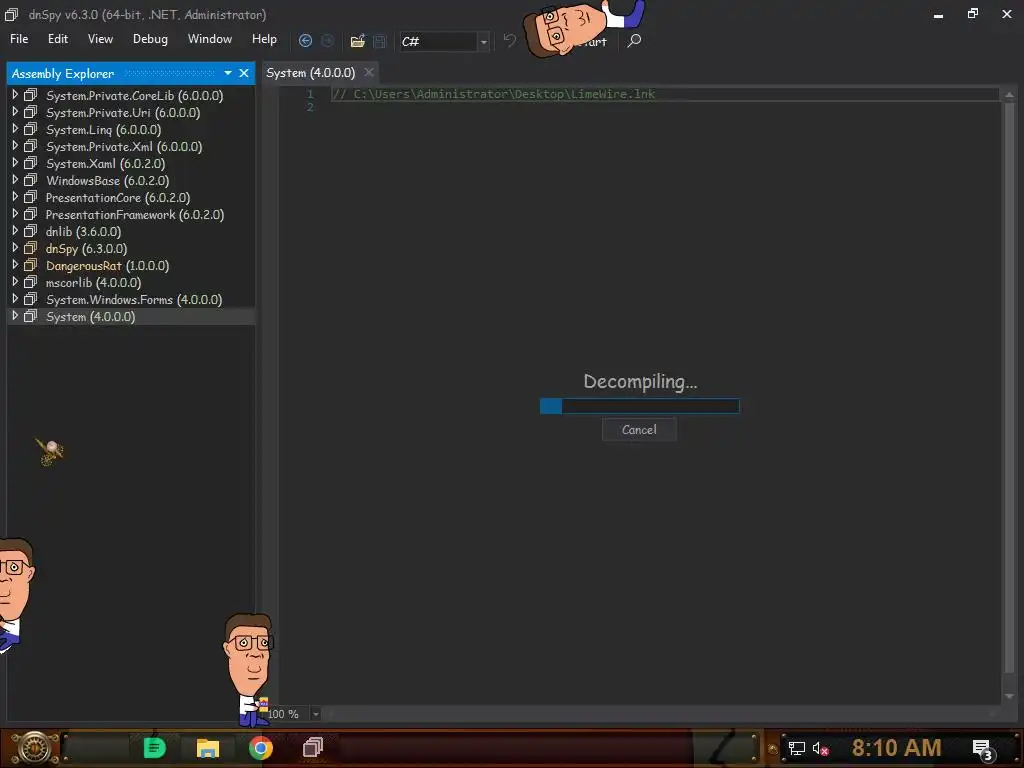Click the Undo toolbar icon
The height and width of the screenshot is (768, 1024).
[x=509, y=40]
